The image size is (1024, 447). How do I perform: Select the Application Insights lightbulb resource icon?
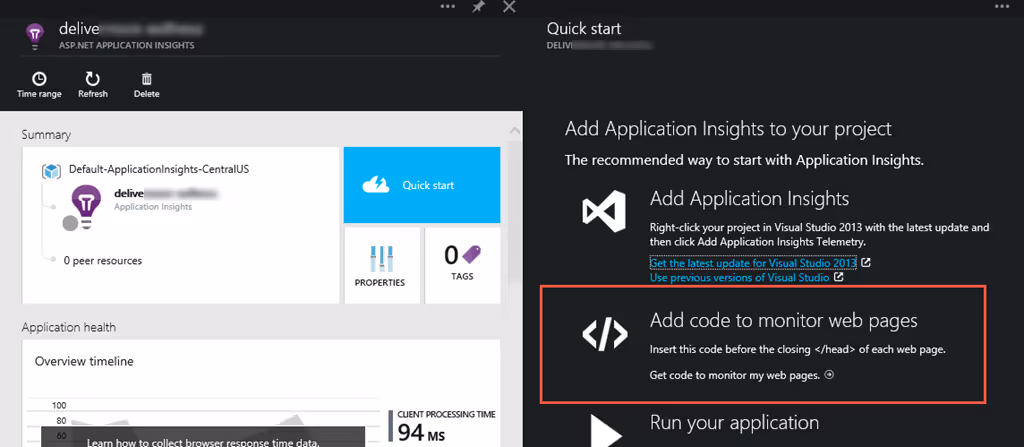coord(86,206)
